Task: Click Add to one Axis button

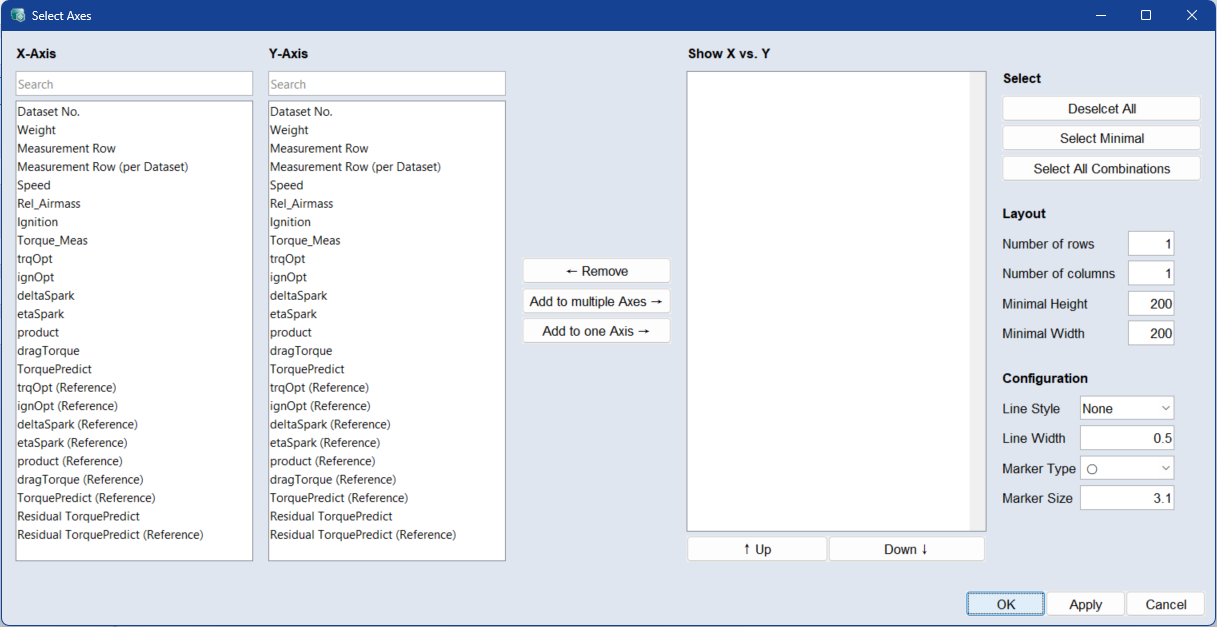Action: pos(596,331)
